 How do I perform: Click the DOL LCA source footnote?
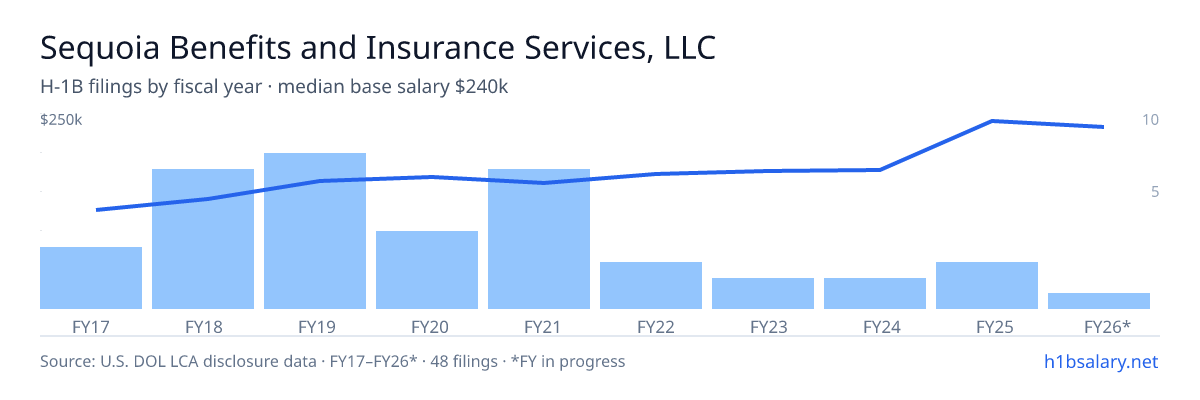click(332, 361)
